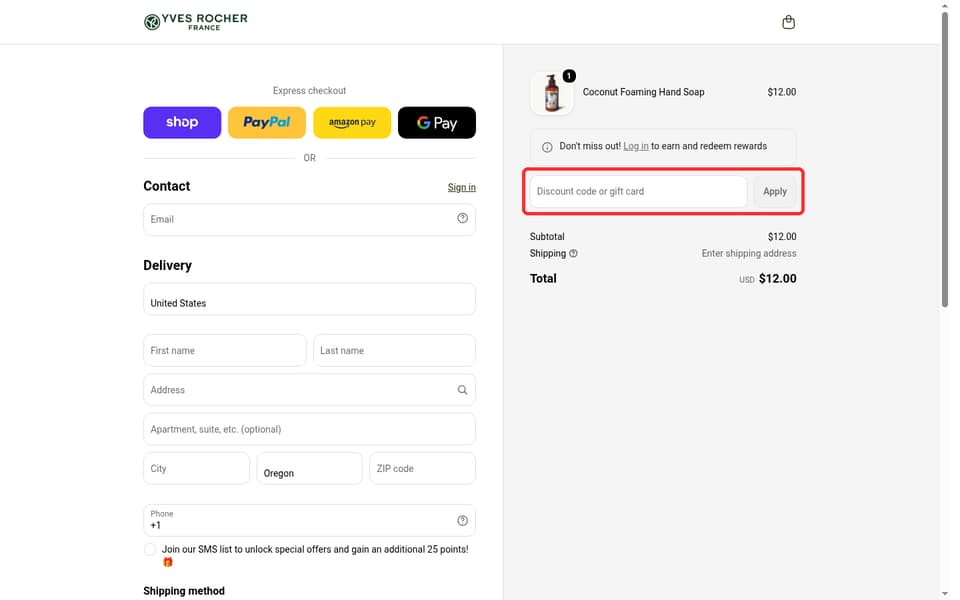Click the Shipping method heading

coord(184,591)
